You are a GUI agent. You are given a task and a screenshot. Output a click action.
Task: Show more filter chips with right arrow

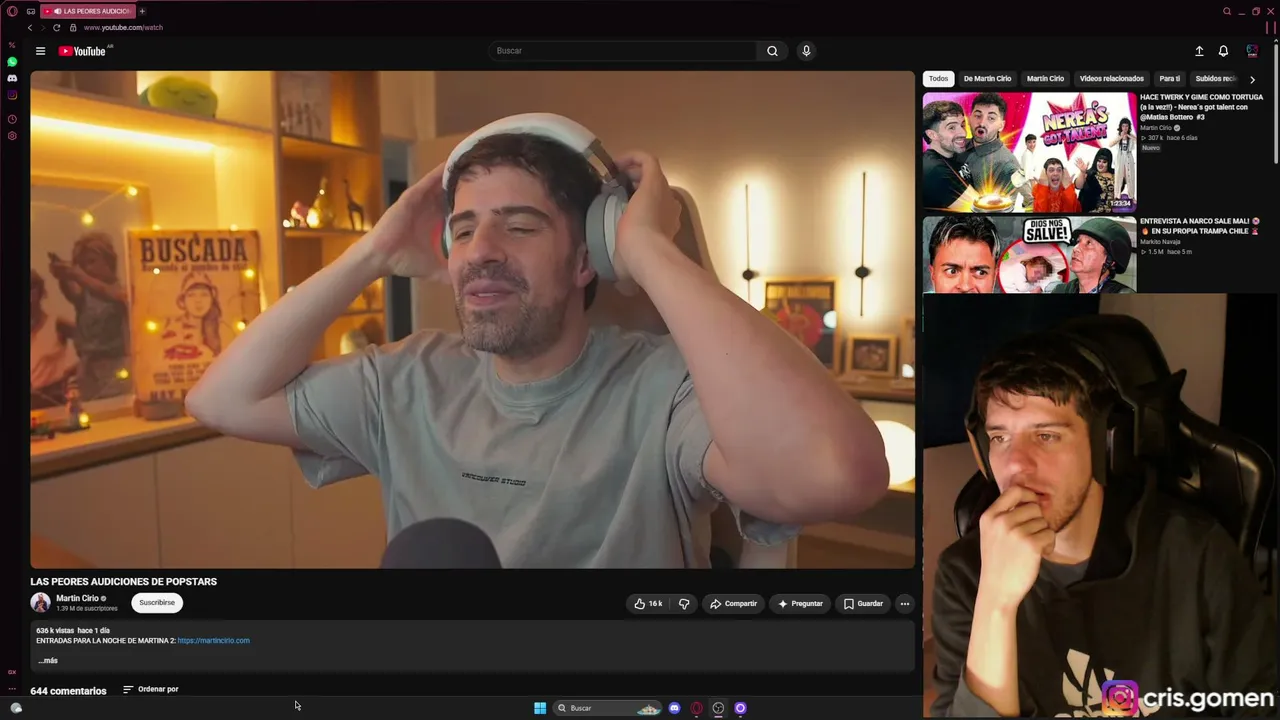(1252, 79)
